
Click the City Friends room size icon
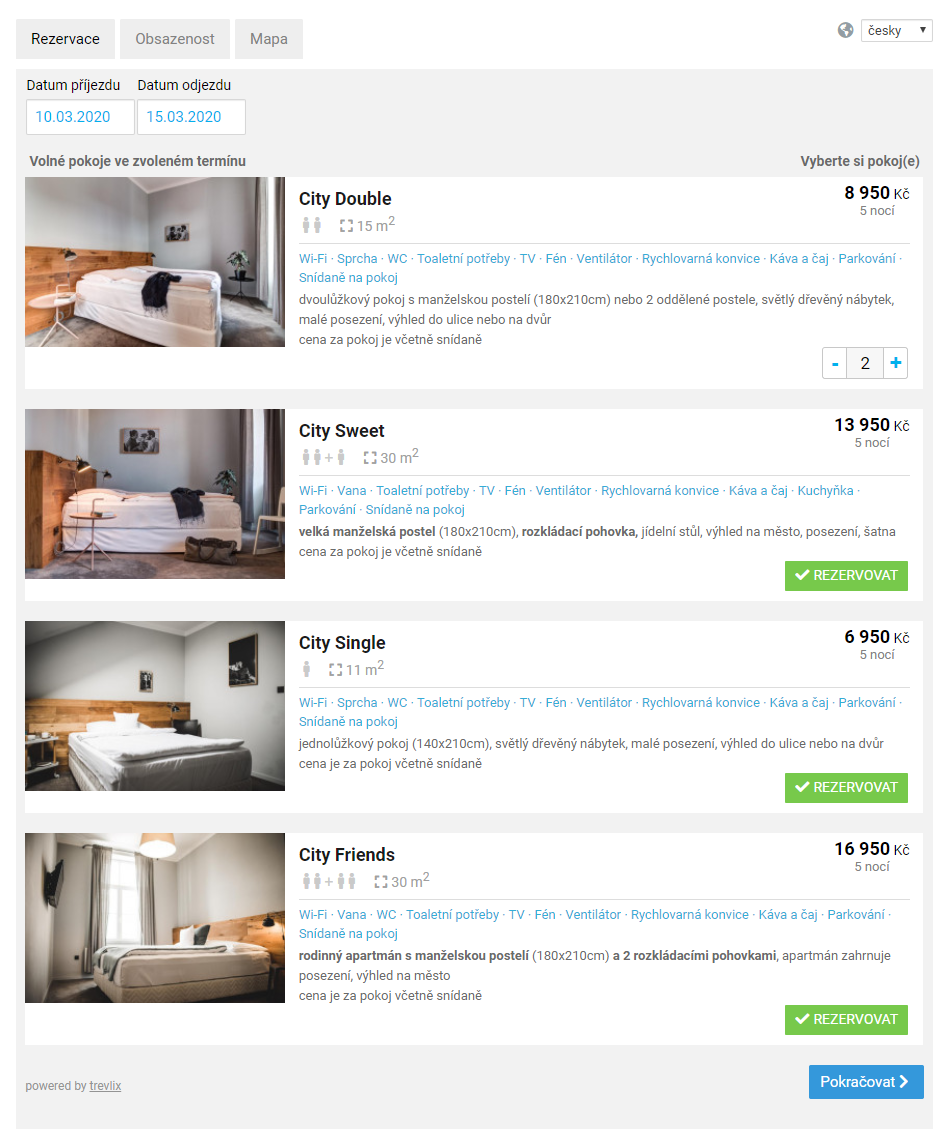(381, 882)
